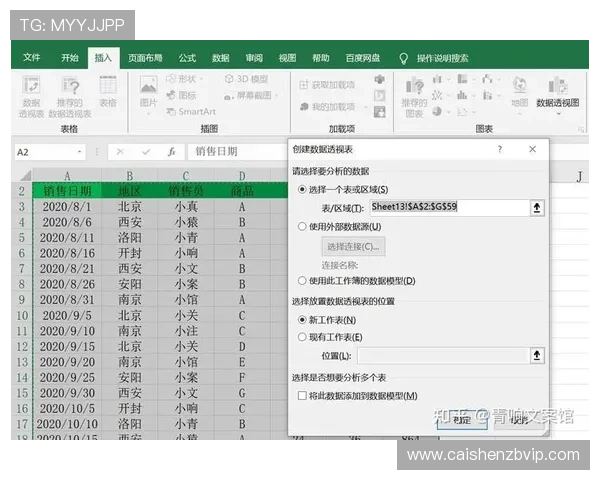Click the 图标 icons button
This screenshot has width=600, height=480.
tap(182, 95)
